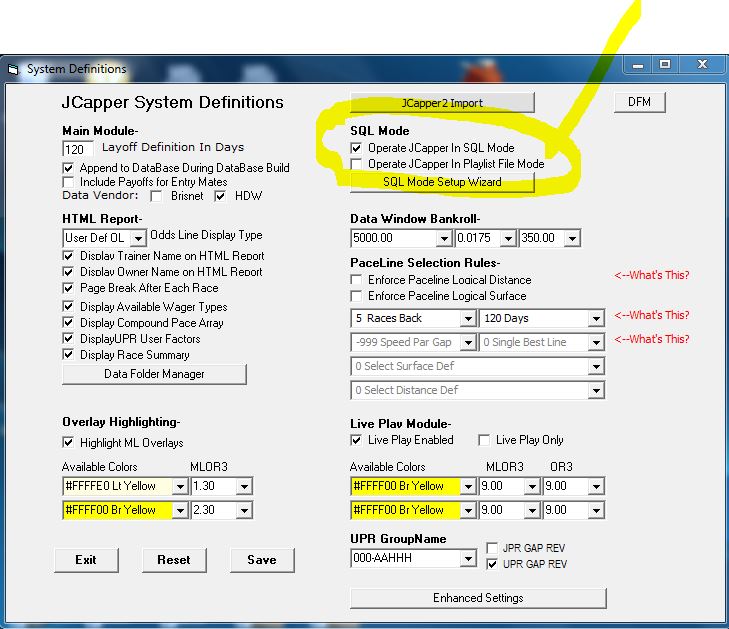The image size is (729, 629).
Task: Open first Live Play OR3 9.00 dropdown
Action: coord(596,487)
